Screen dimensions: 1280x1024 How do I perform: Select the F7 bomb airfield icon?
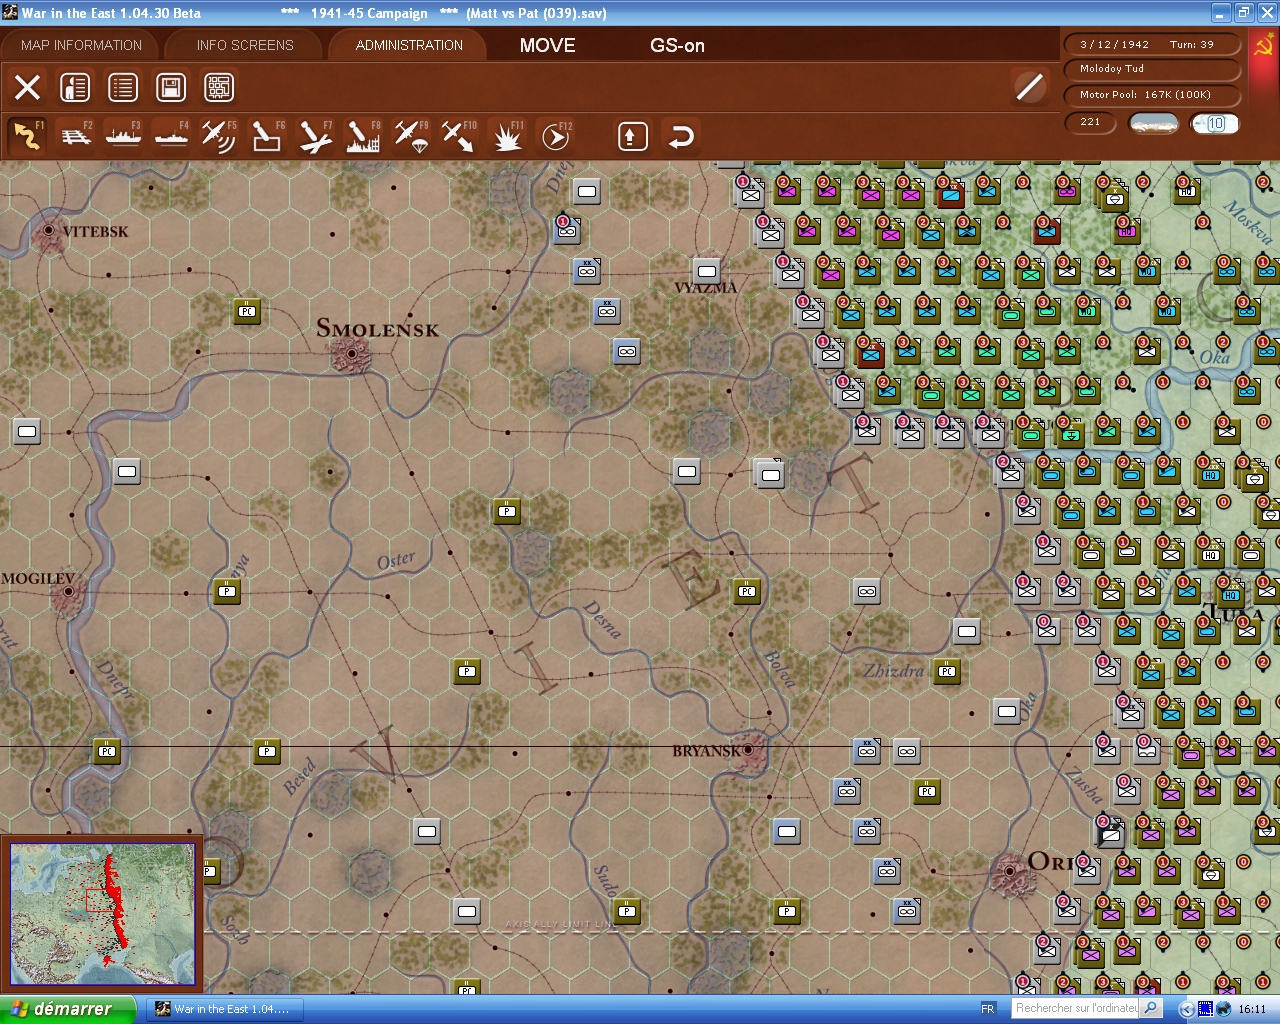click(x=315, y=136)
